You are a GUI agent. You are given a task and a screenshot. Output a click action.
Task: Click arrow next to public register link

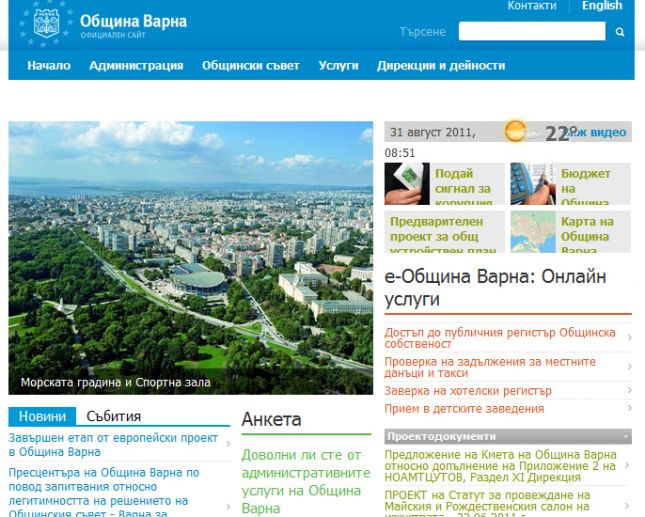point(629,338)
